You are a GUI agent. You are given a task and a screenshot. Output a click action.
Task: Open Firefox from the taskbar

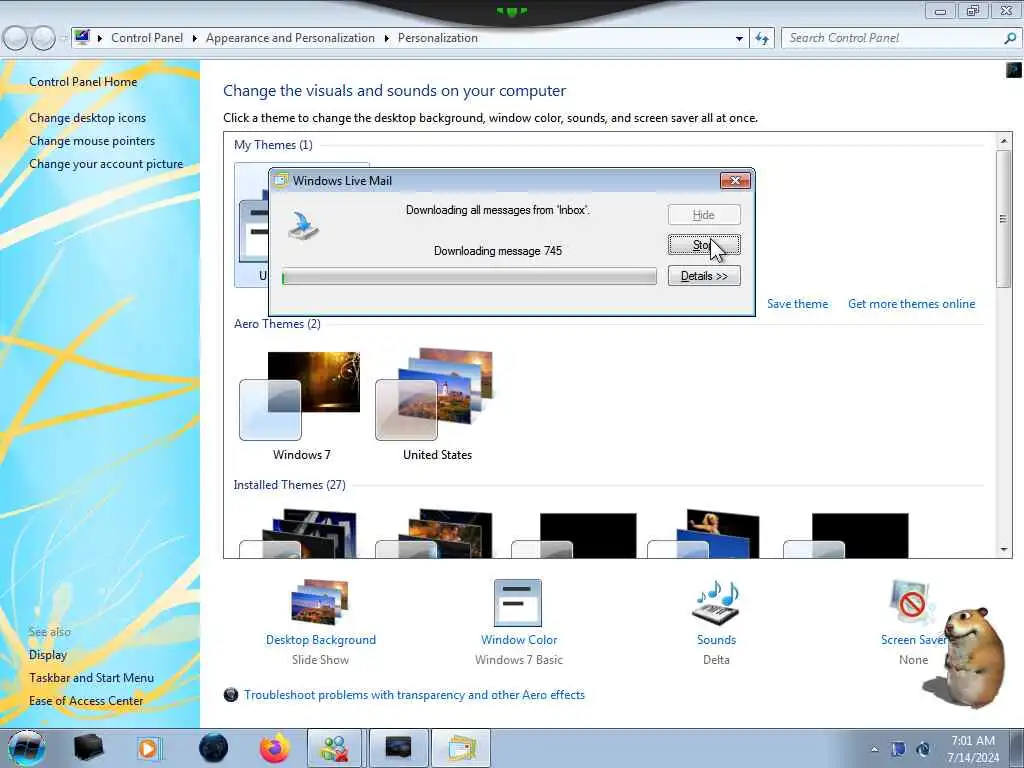coord(275,748)
